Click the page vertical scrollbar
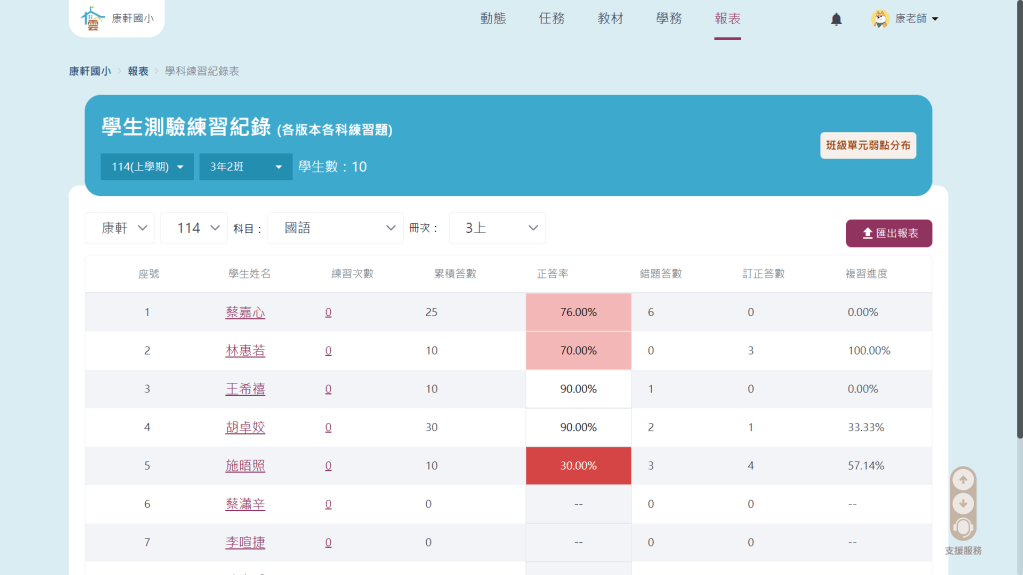Viewport: 1023px width, 575px height. pyautogui.click(x=1020, y=219)
